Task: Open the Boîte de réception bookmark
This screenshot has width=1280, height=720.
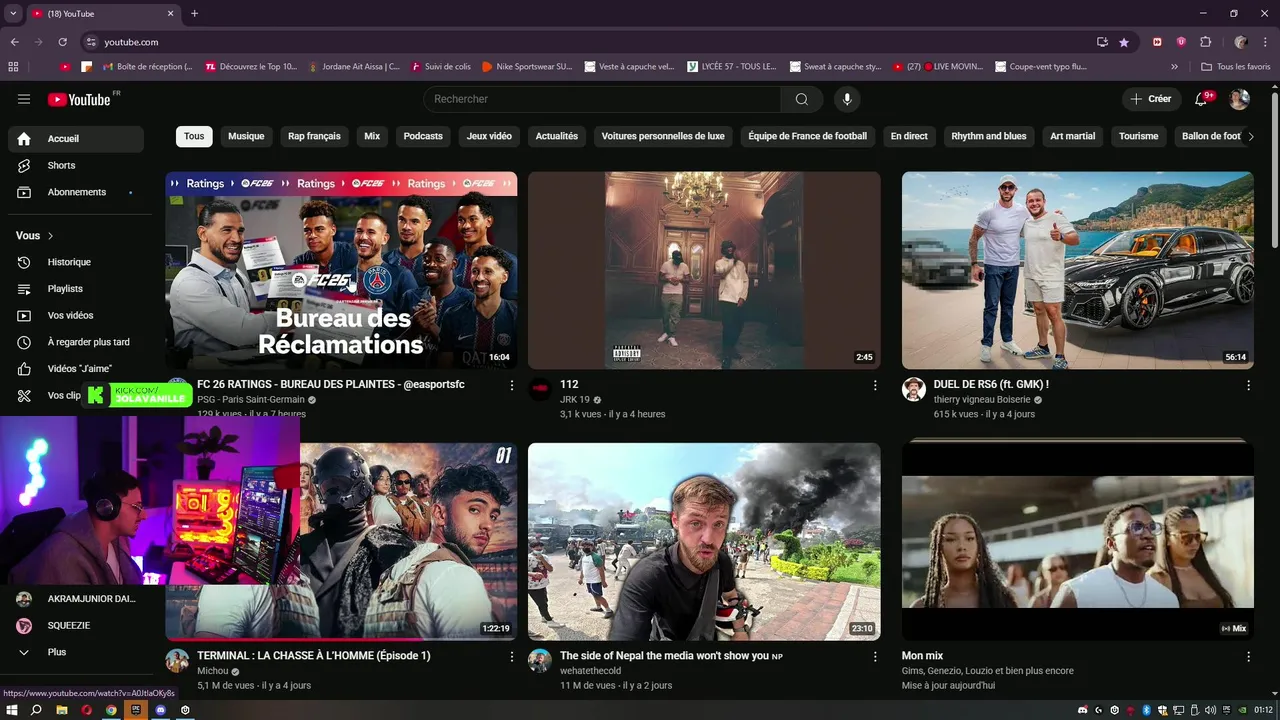Action: (x=148, y=66)
